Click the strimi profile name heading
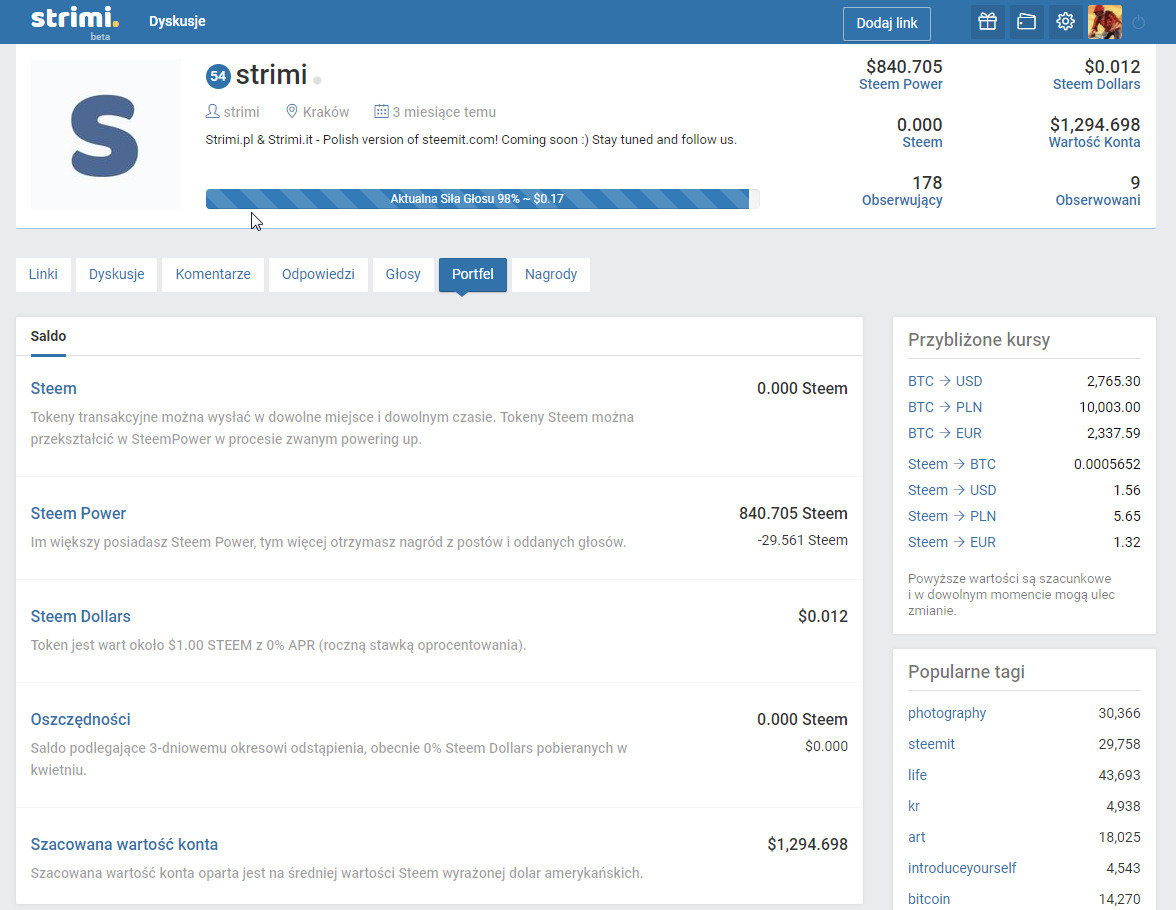 [272, 75]
